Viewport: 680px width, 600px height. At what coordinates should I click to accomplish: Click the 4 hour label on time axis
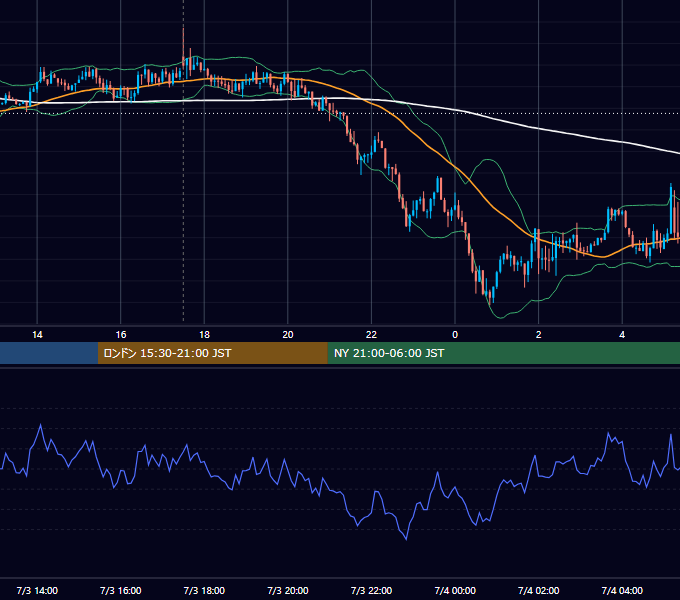622,335
